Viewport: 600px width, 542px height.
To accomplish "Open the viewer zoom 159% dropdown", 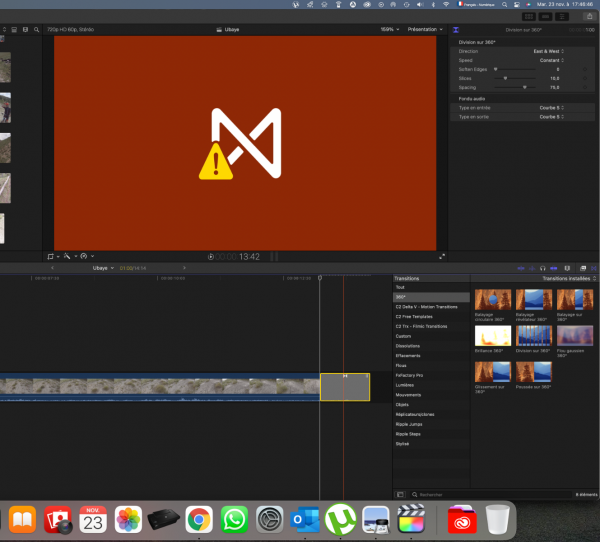I will tap(388, 30).
